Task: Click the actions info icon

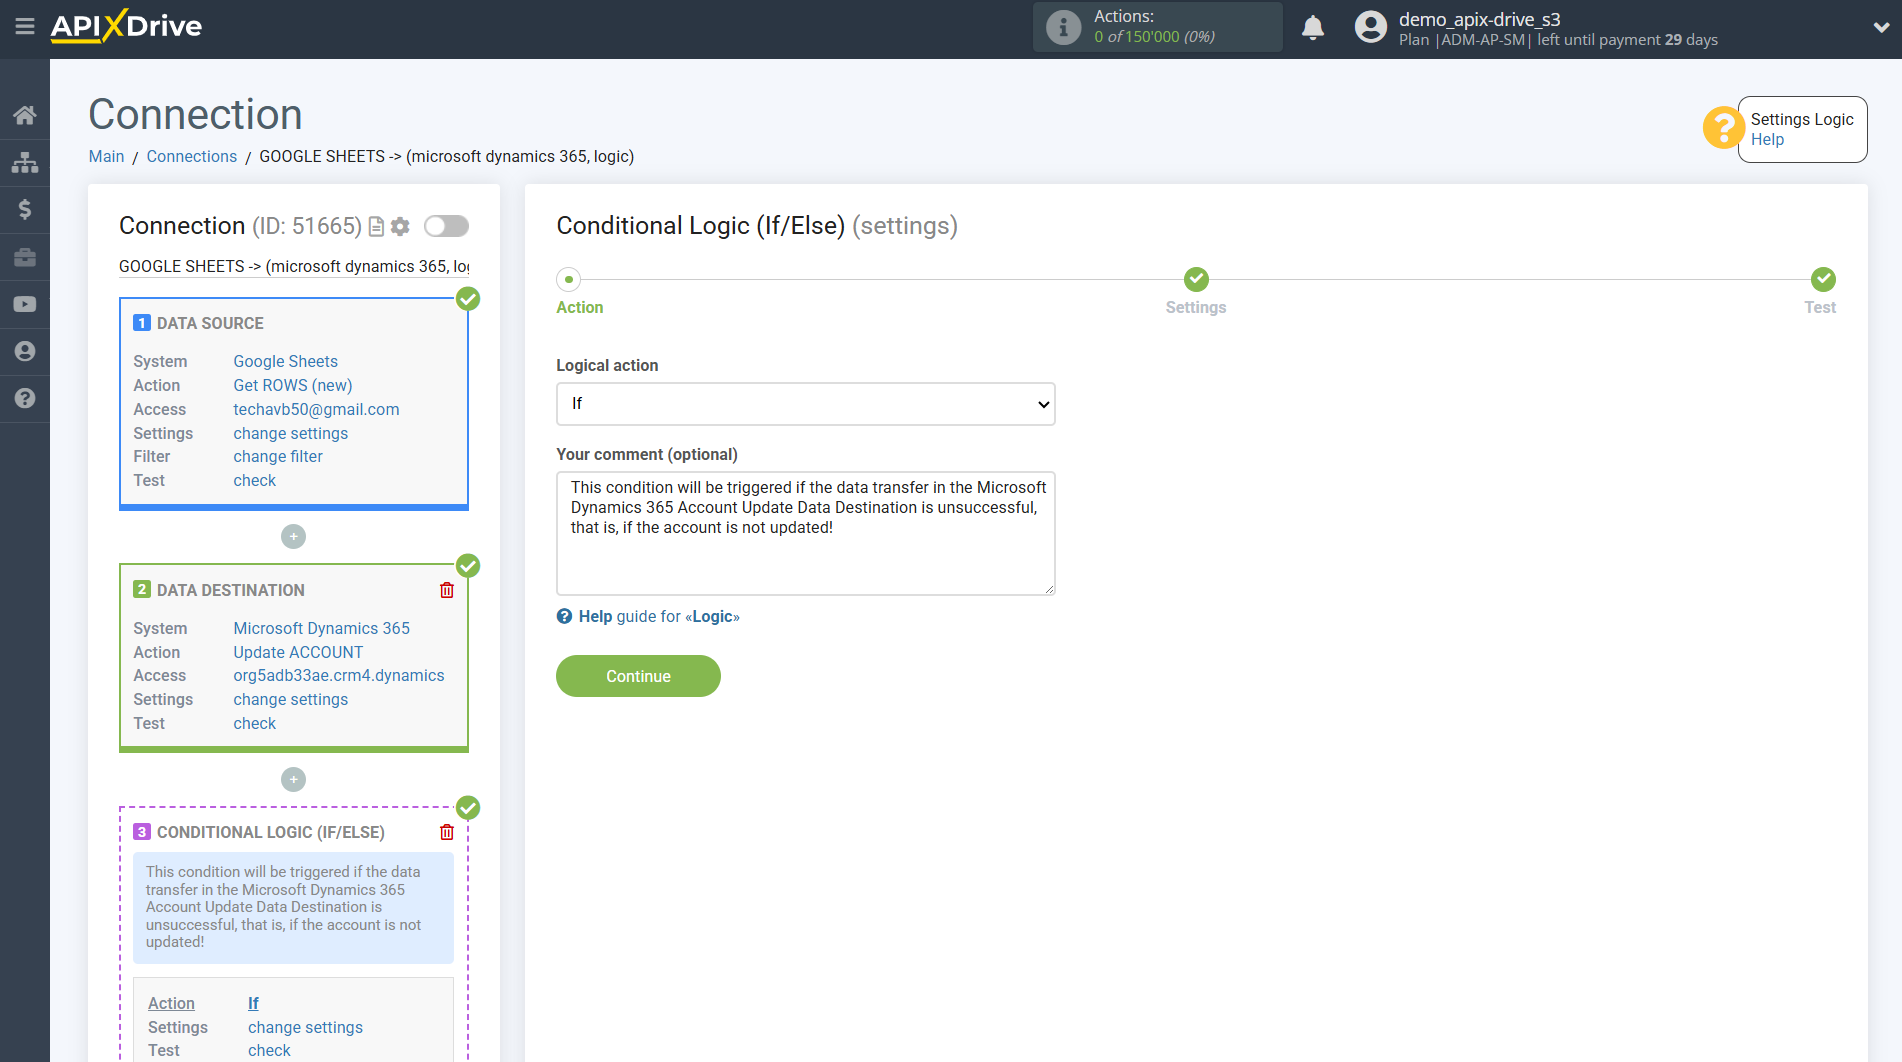Action: (1063, 27)
